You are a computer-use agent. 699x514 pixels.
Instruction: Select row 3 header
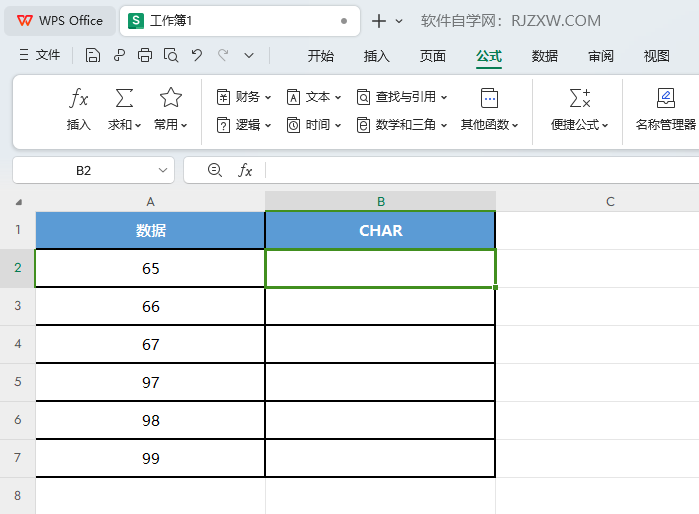tap(17, 306)
